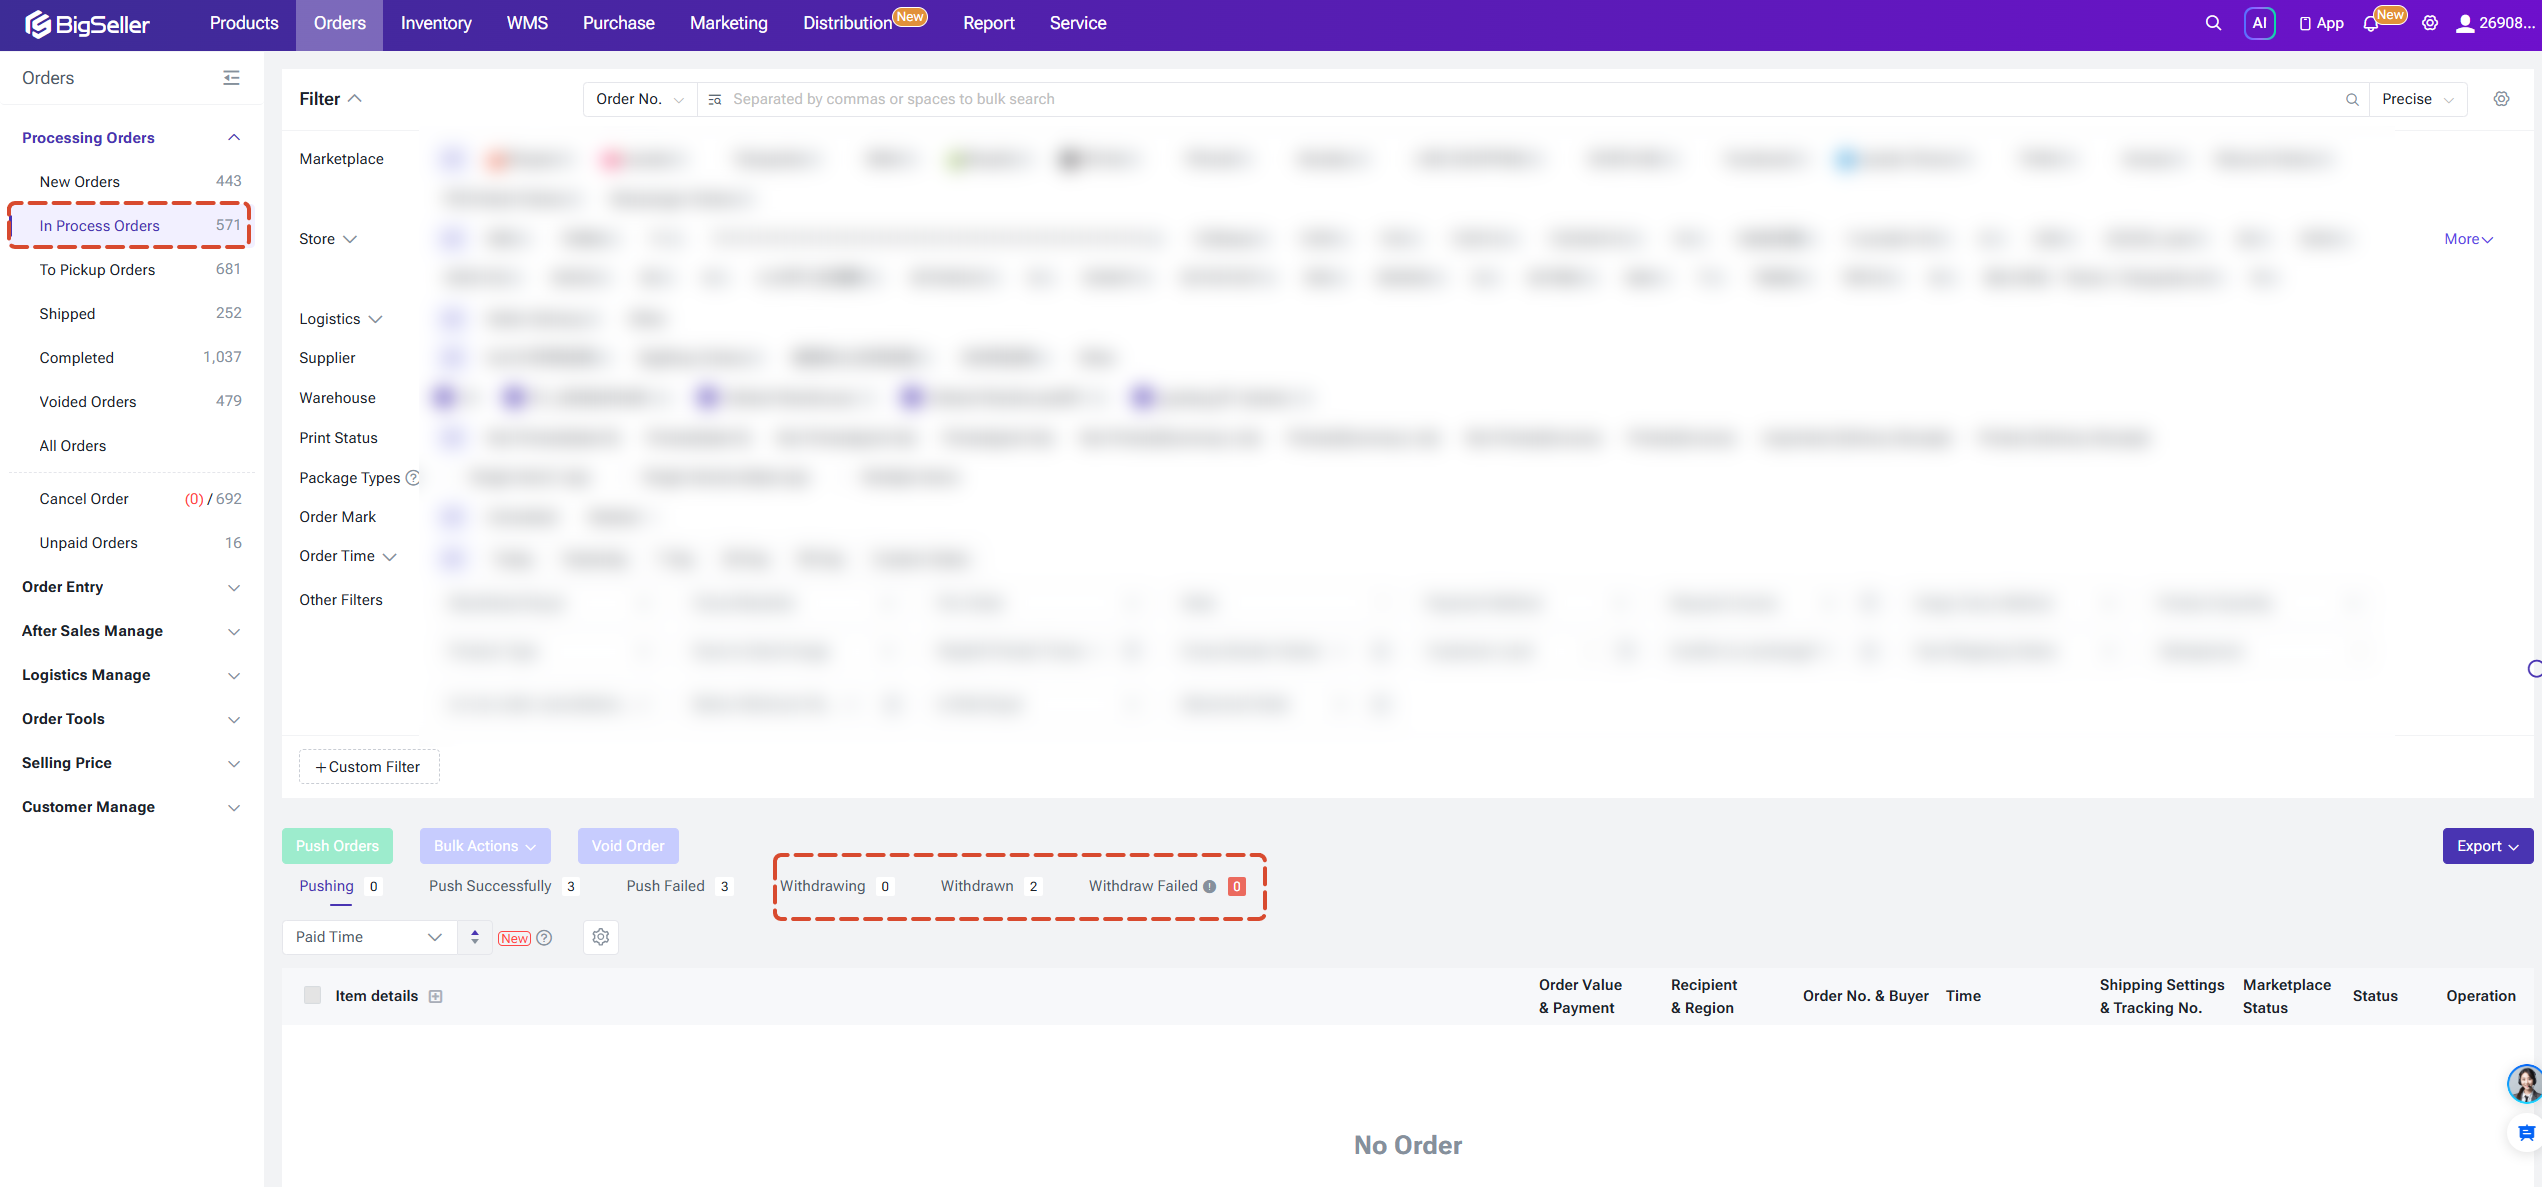Add a Custom Filter
Viewport: 2542px width, 1187px height.
(369, 767)
